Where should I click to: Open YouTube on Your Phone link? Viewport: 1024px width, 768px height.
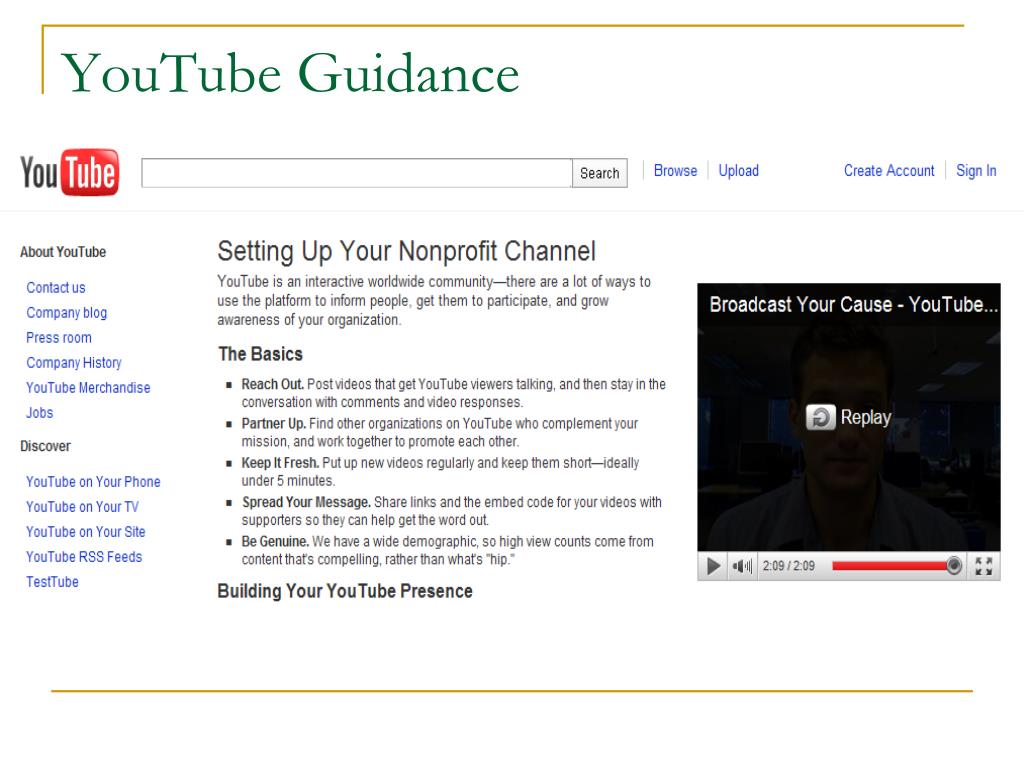pos(93,481)
